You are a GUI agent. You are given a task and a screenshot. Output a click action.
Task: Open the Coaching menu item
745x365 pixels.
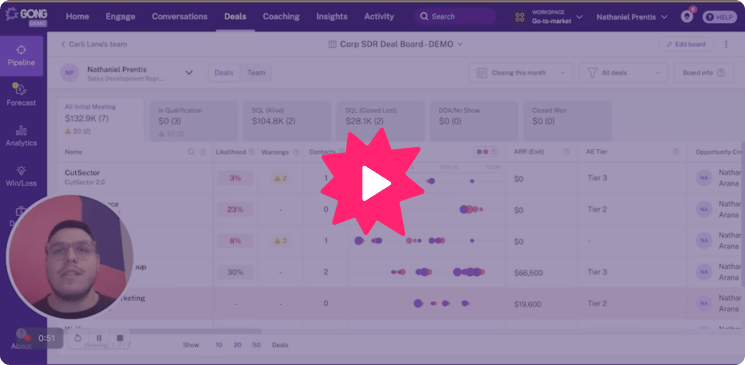(281, 17)
